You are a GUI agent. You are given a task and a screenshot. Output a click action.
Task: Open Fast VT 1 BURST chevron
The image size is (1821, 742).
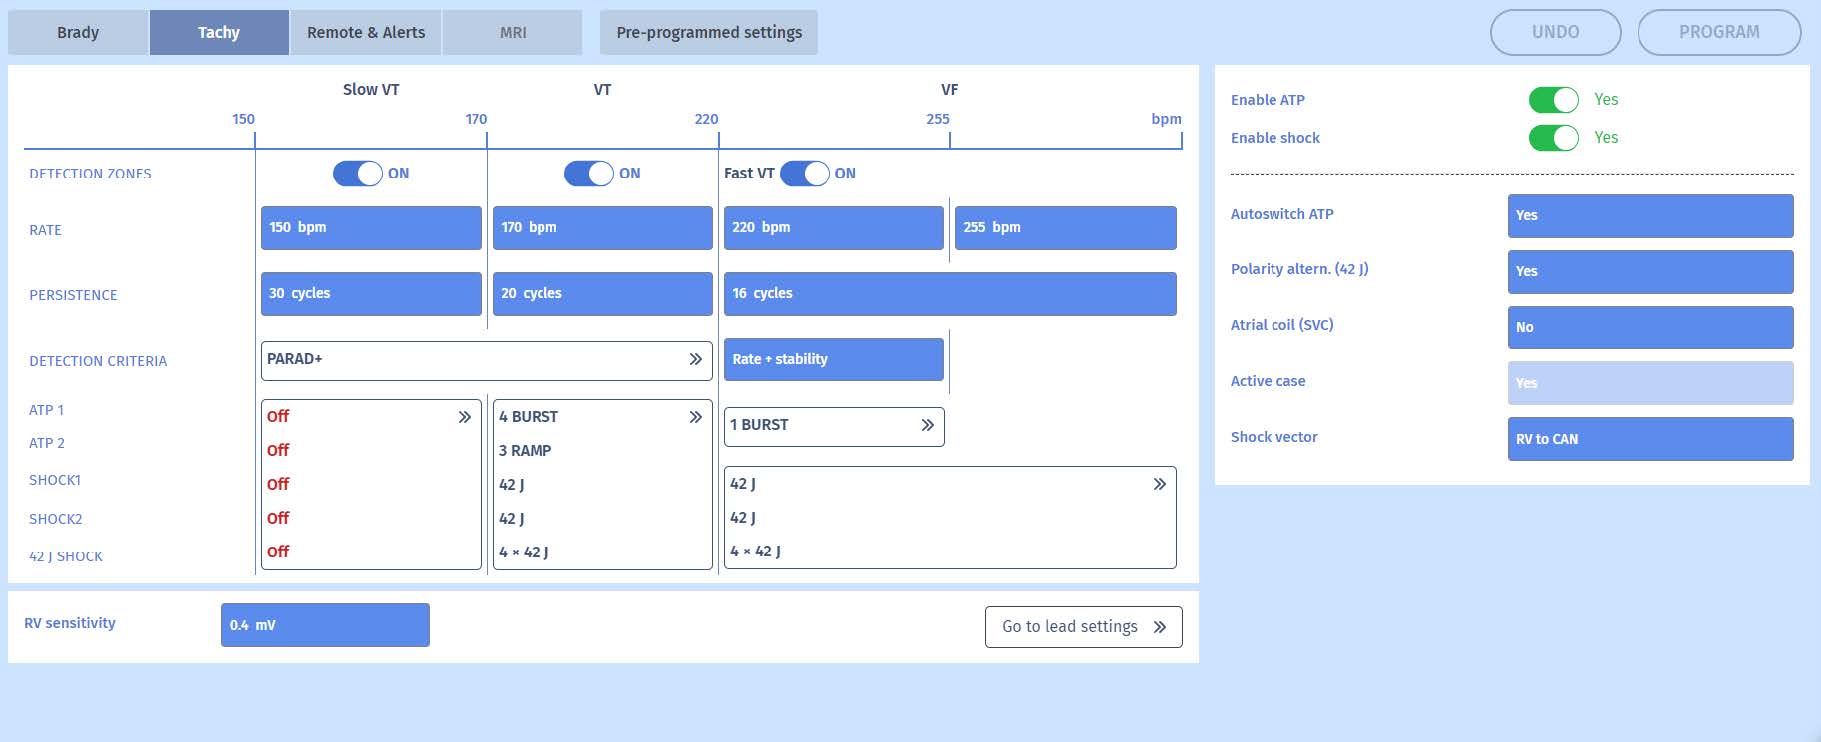point(927,425)
